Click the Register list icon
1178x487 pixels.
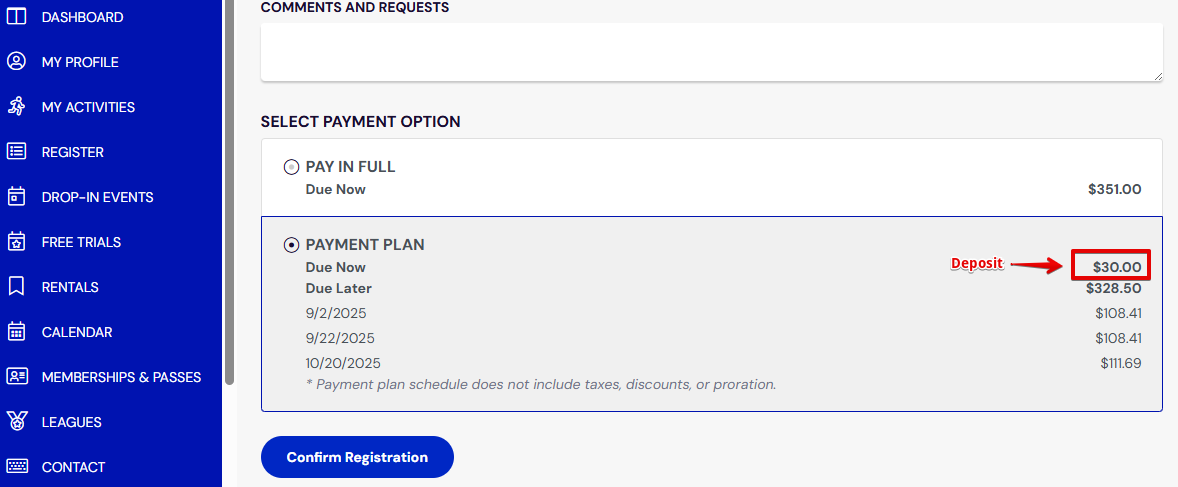17,152
